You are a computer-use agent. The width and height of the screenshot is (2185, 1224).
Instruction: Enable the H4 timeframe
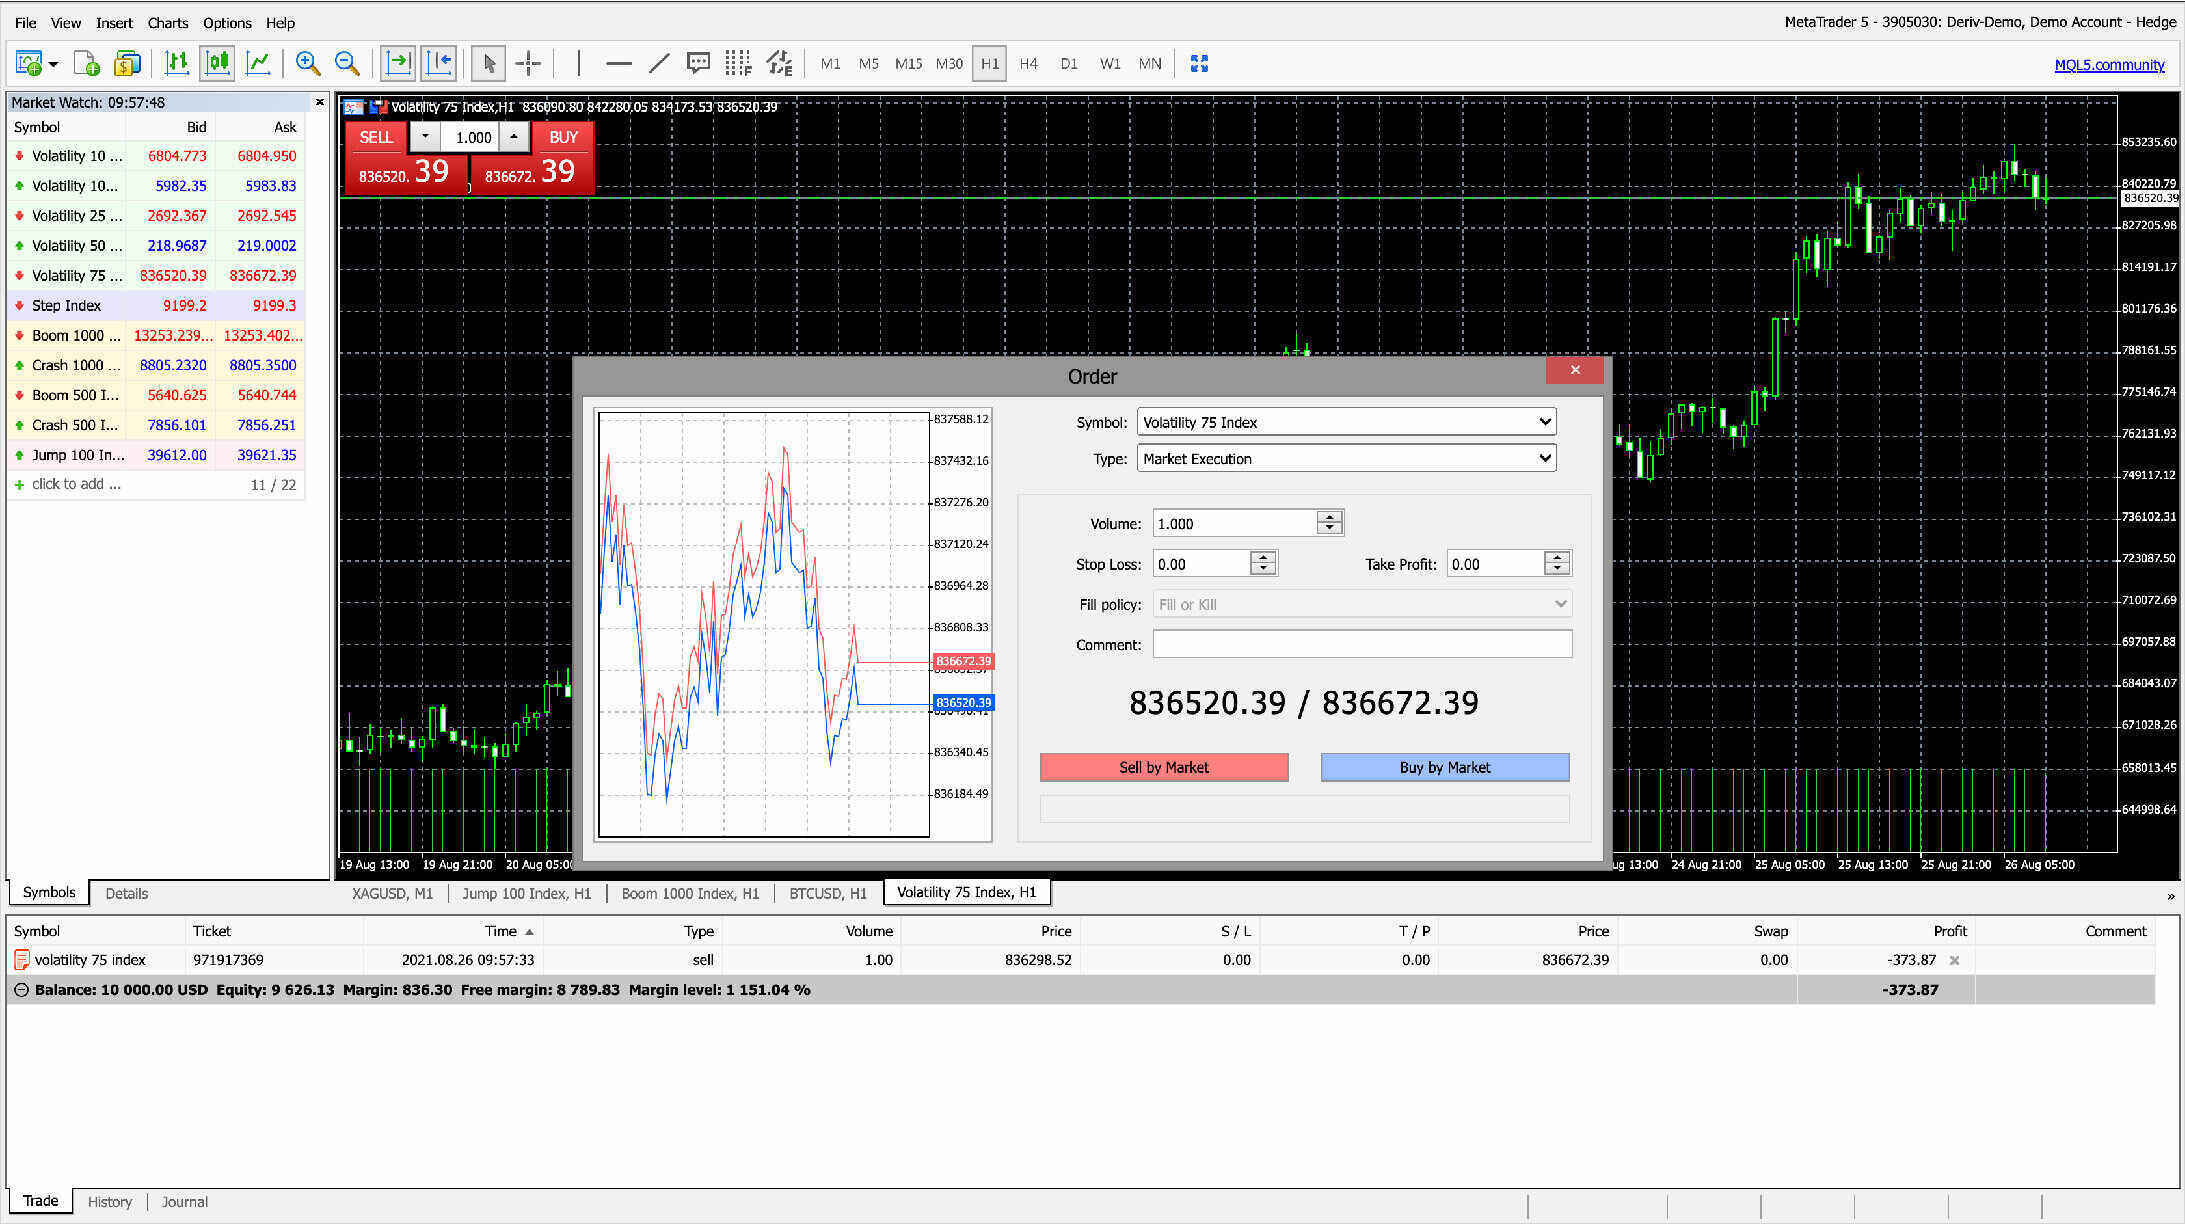coord(1029,63)
